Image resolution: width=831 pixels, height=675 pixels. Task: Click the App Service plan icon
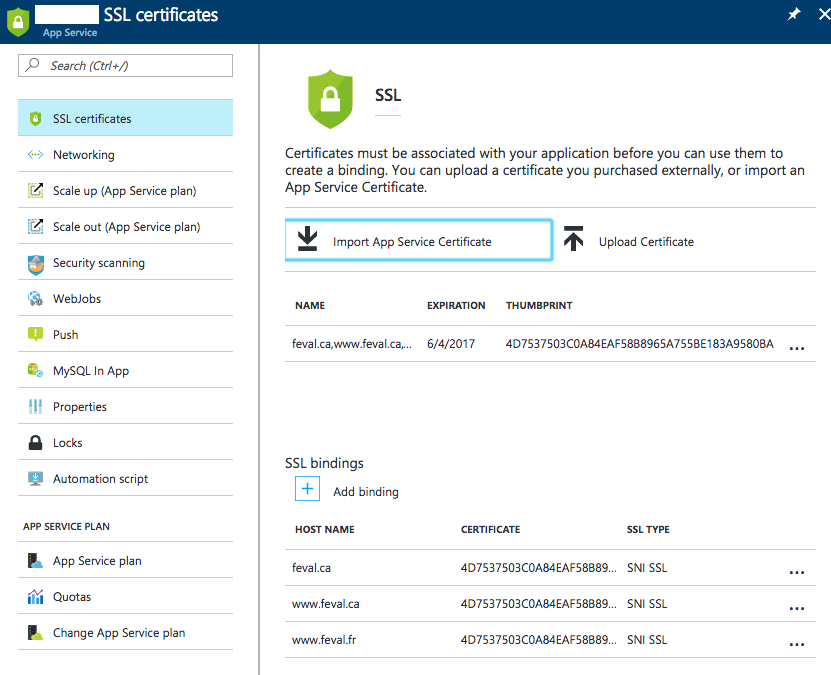36,561
